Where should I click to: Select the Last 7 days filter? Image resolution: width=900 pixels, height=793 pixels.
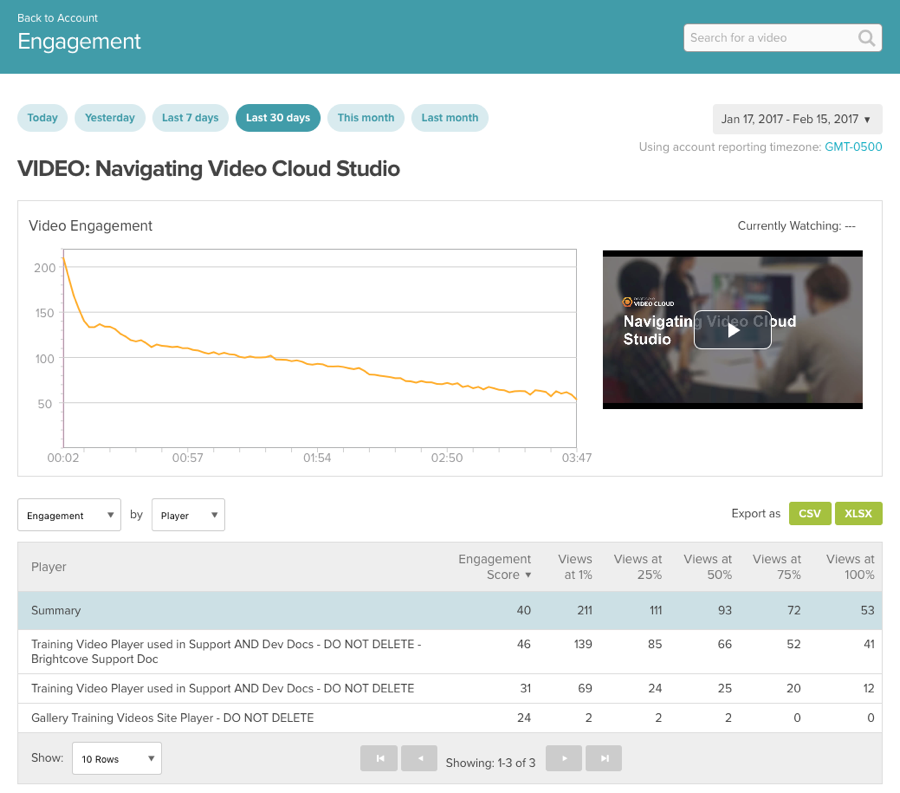pyautogui.click(x=190, y=118)
